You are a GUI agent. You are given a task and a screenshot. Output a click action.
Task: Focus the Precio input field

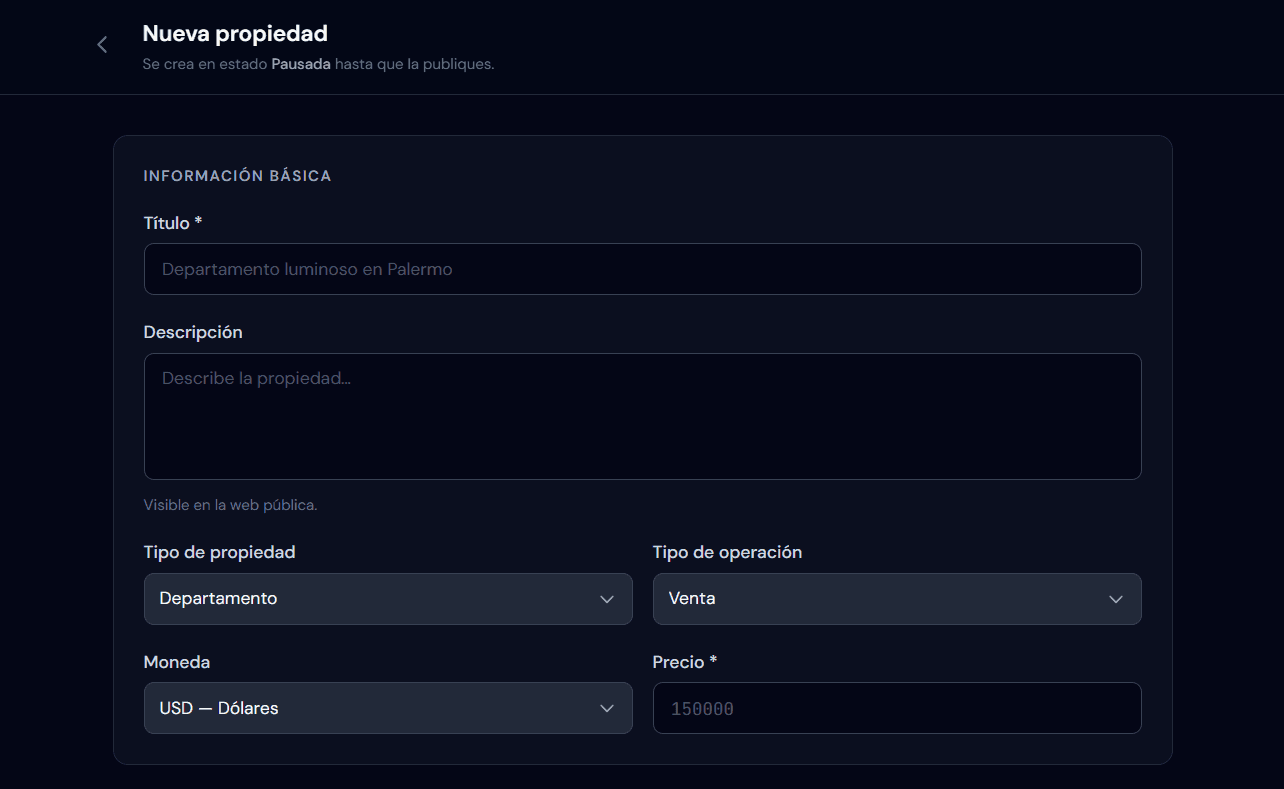point(897,708)
